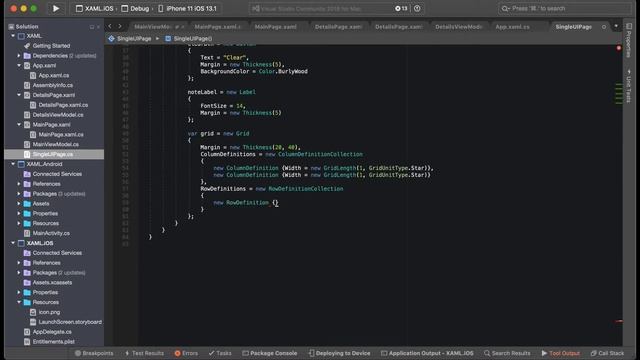640x360 pixels.
Task: Open the DetailsPage.xaml tab
Action: tap(338, 27)
